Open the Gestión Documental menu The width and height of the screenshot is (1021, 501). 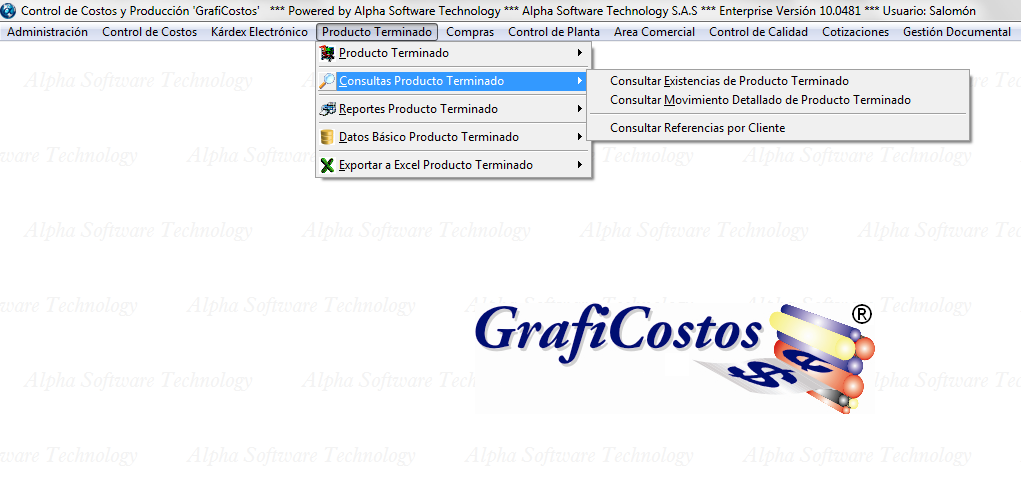[x=956, y=32]
